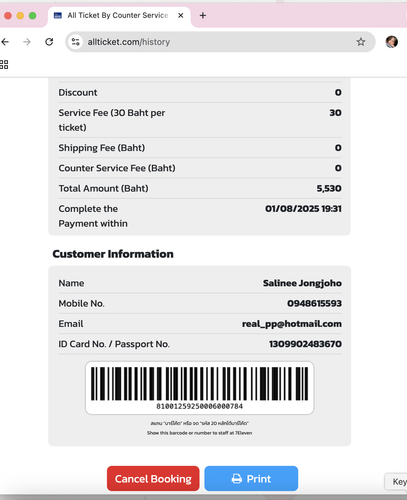Bookmark this page with the star icon
407x500 pixels.
361,42
